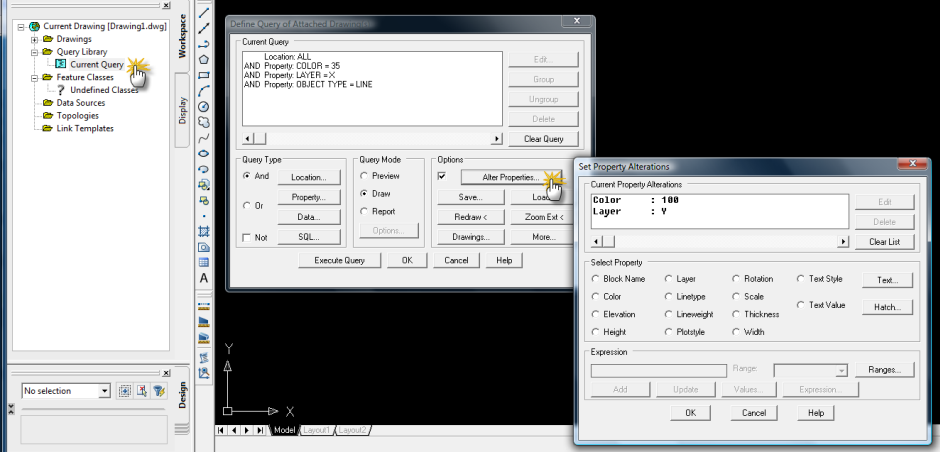
Task: Open the No selection dropdown
Action: click(x=104, y=391)
